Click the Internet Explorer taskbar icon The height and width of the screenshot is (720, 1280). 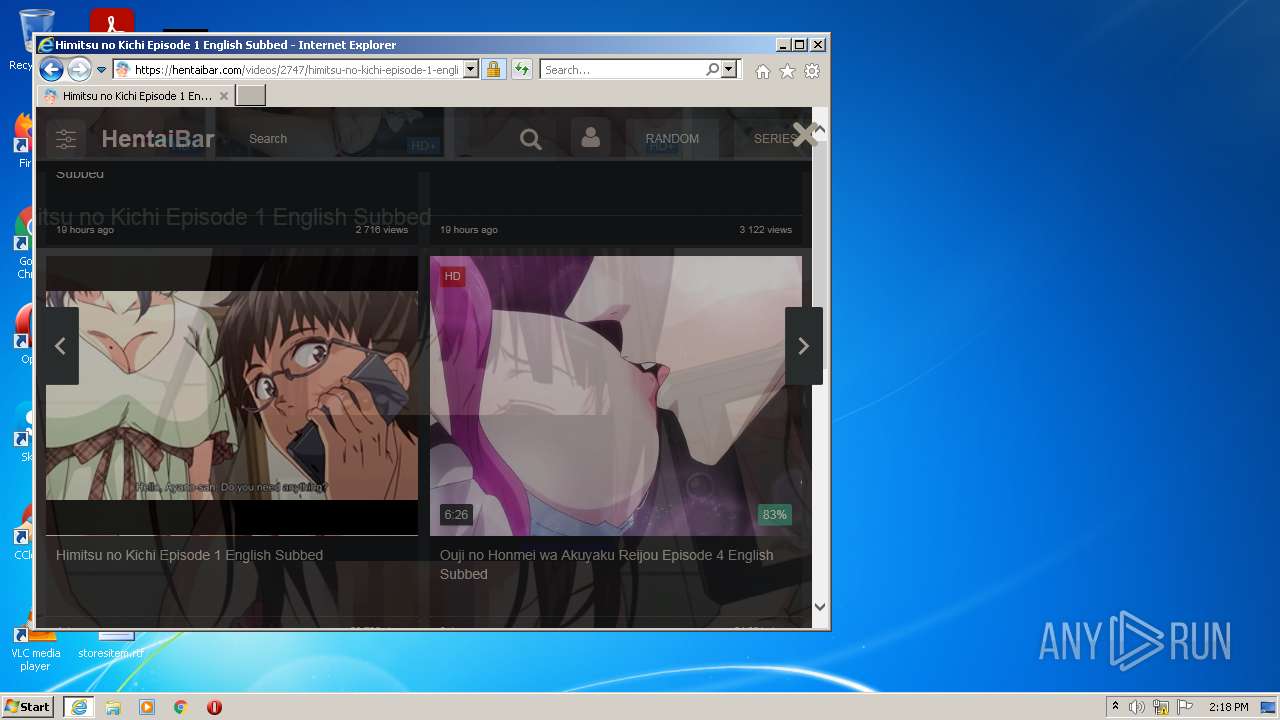79,707
